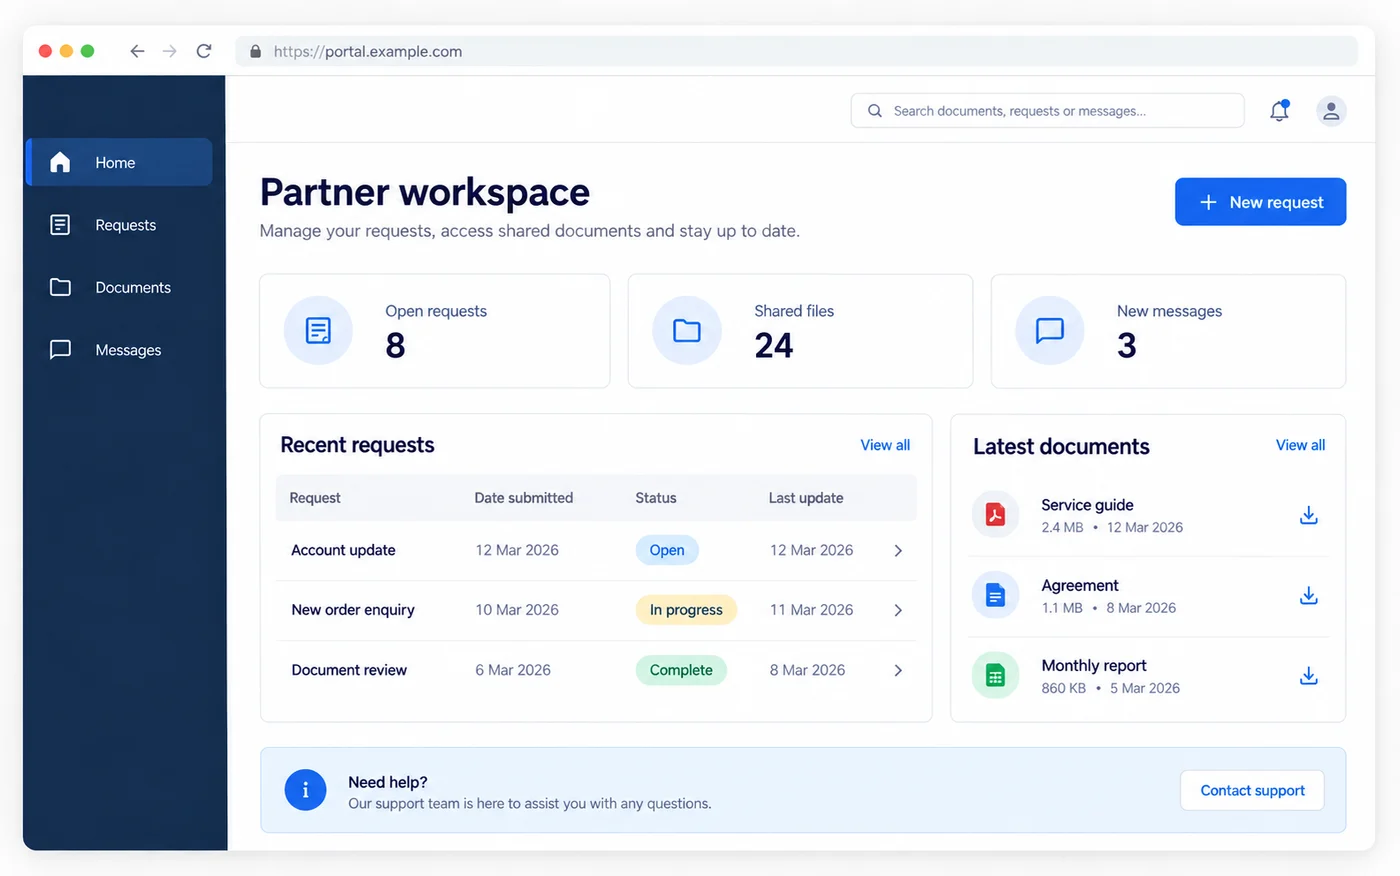Screen dimensions: 1400x876
Task: Create a New request
Action: pyautogui.click(x=1260, y=202)
